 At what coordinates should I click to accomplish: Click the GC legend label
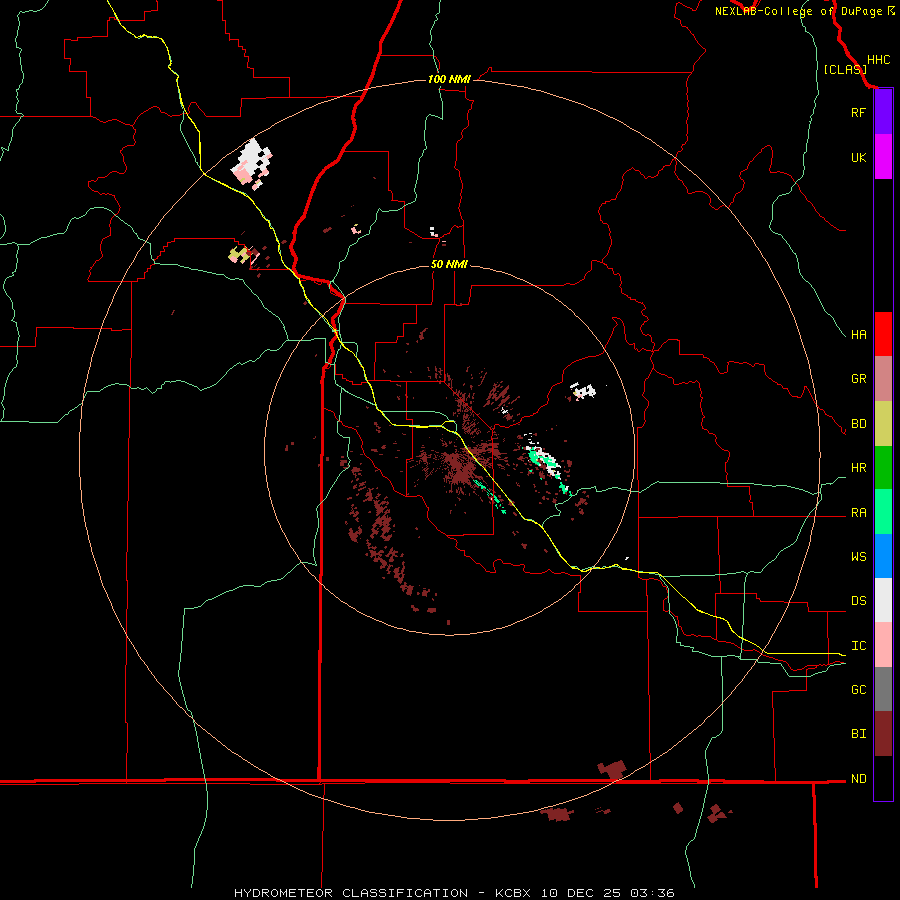[858, 690]
